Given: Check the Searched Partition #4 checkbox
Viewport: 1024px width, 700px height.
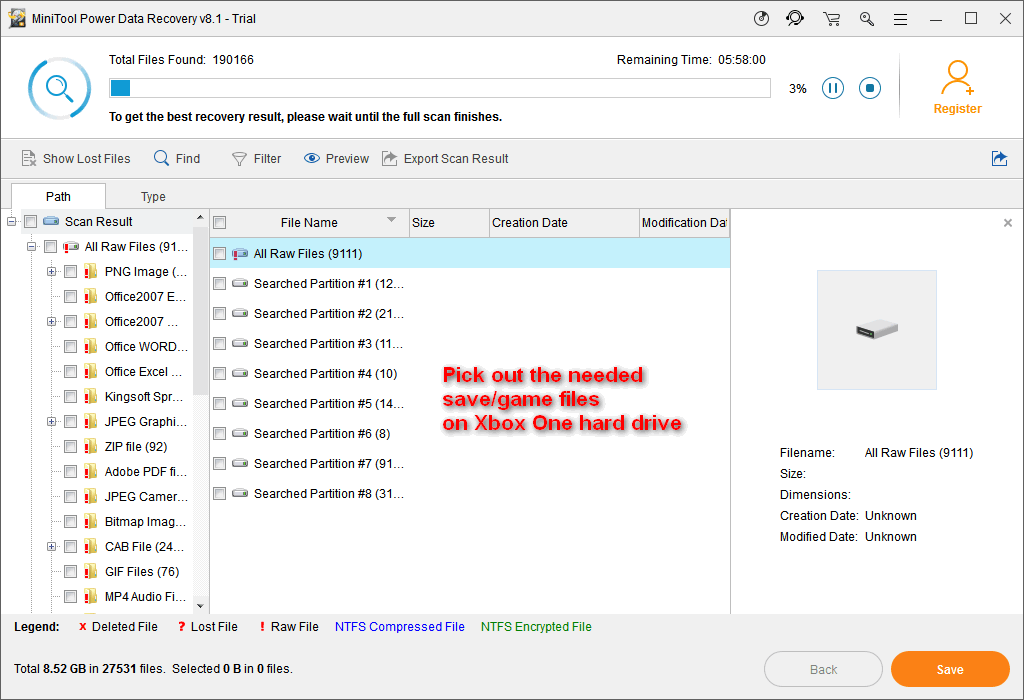Looking at the screenshot, I should pyautogui.click(x=220, y=374).
